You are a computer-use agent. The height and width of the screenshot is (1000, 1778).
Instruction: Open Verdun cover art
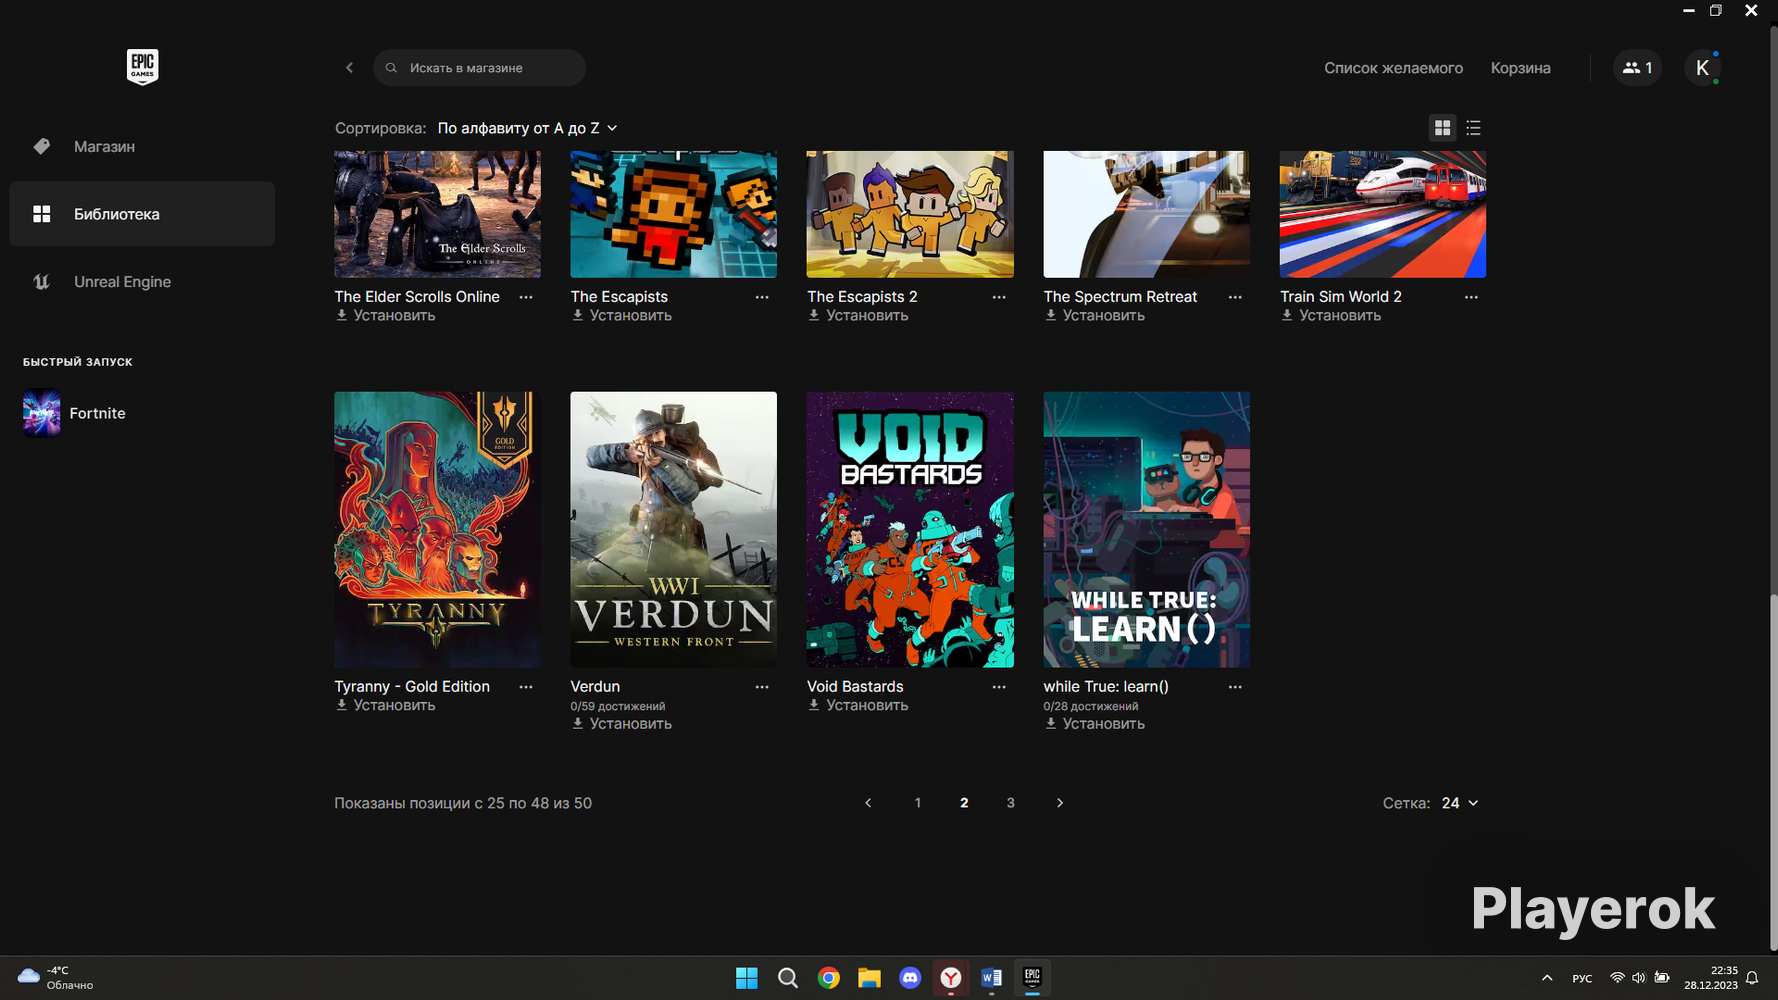pos(673,529)
